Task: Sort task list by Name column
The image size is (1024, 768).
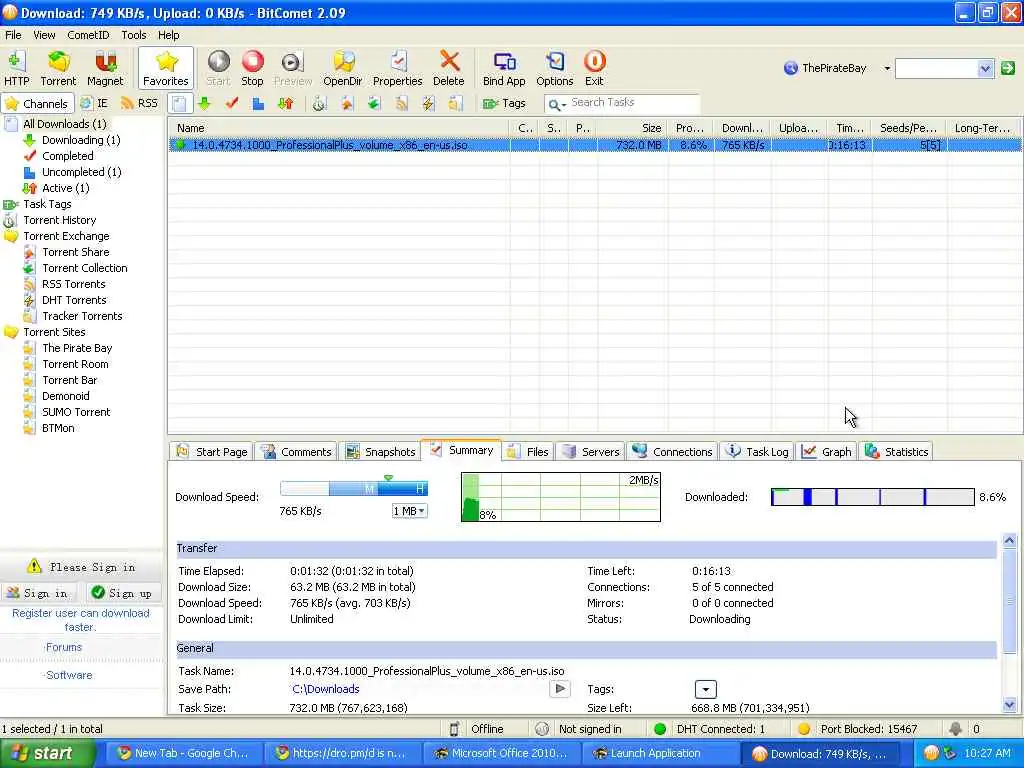Action: click(340, 128)
